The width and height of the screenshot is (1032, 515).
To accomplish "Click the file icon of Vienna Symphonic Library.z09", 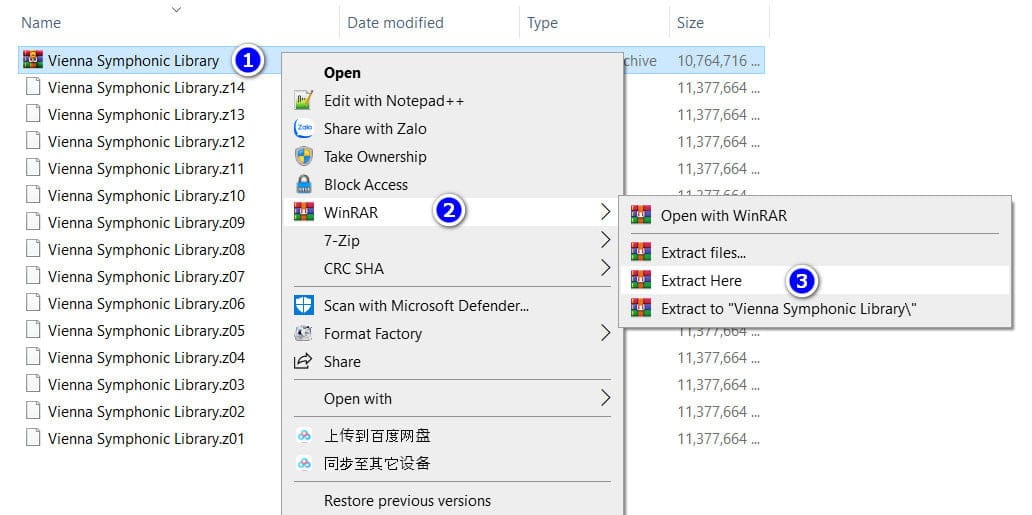I will [x=33, y=222].
